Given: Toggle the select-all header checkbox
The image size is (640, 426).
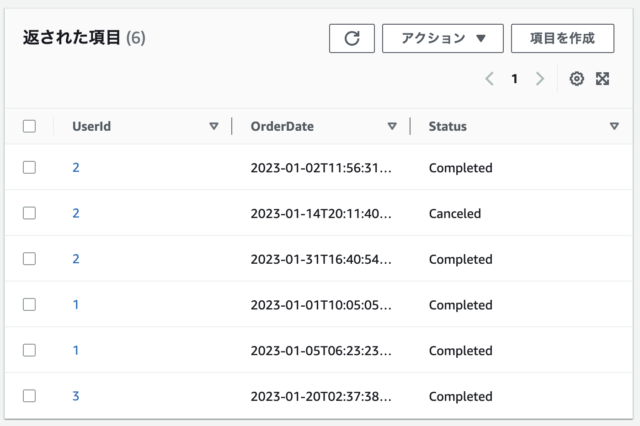Looking at the screenshot, I should 29,126.
